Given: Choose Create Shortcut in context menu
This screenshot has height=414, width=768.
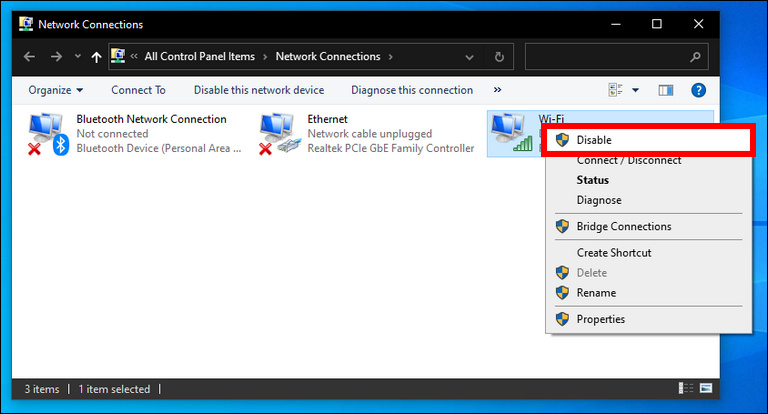Looking at the screenshot, I should pos(648,253).
